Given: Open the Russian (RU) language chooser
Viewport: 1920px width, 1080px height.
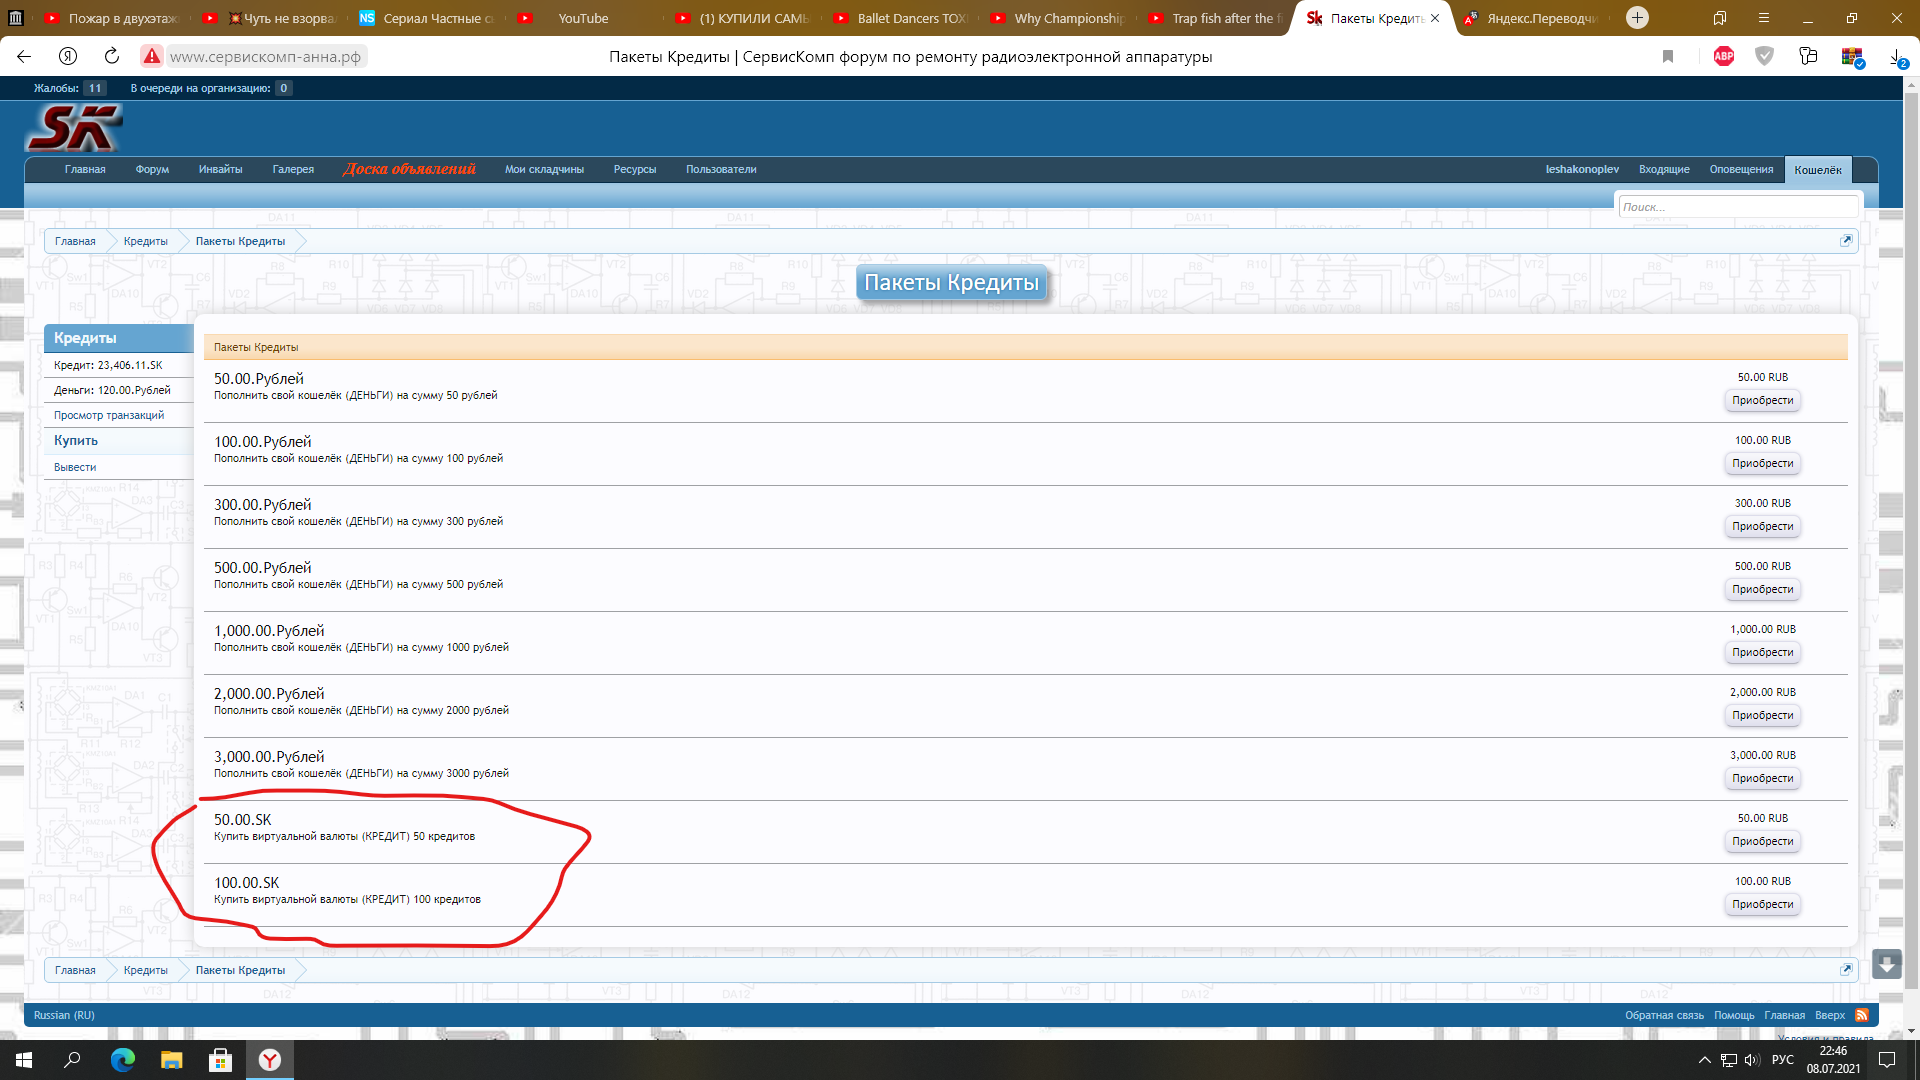Looking at the screenshot, I should point(64,1015).
